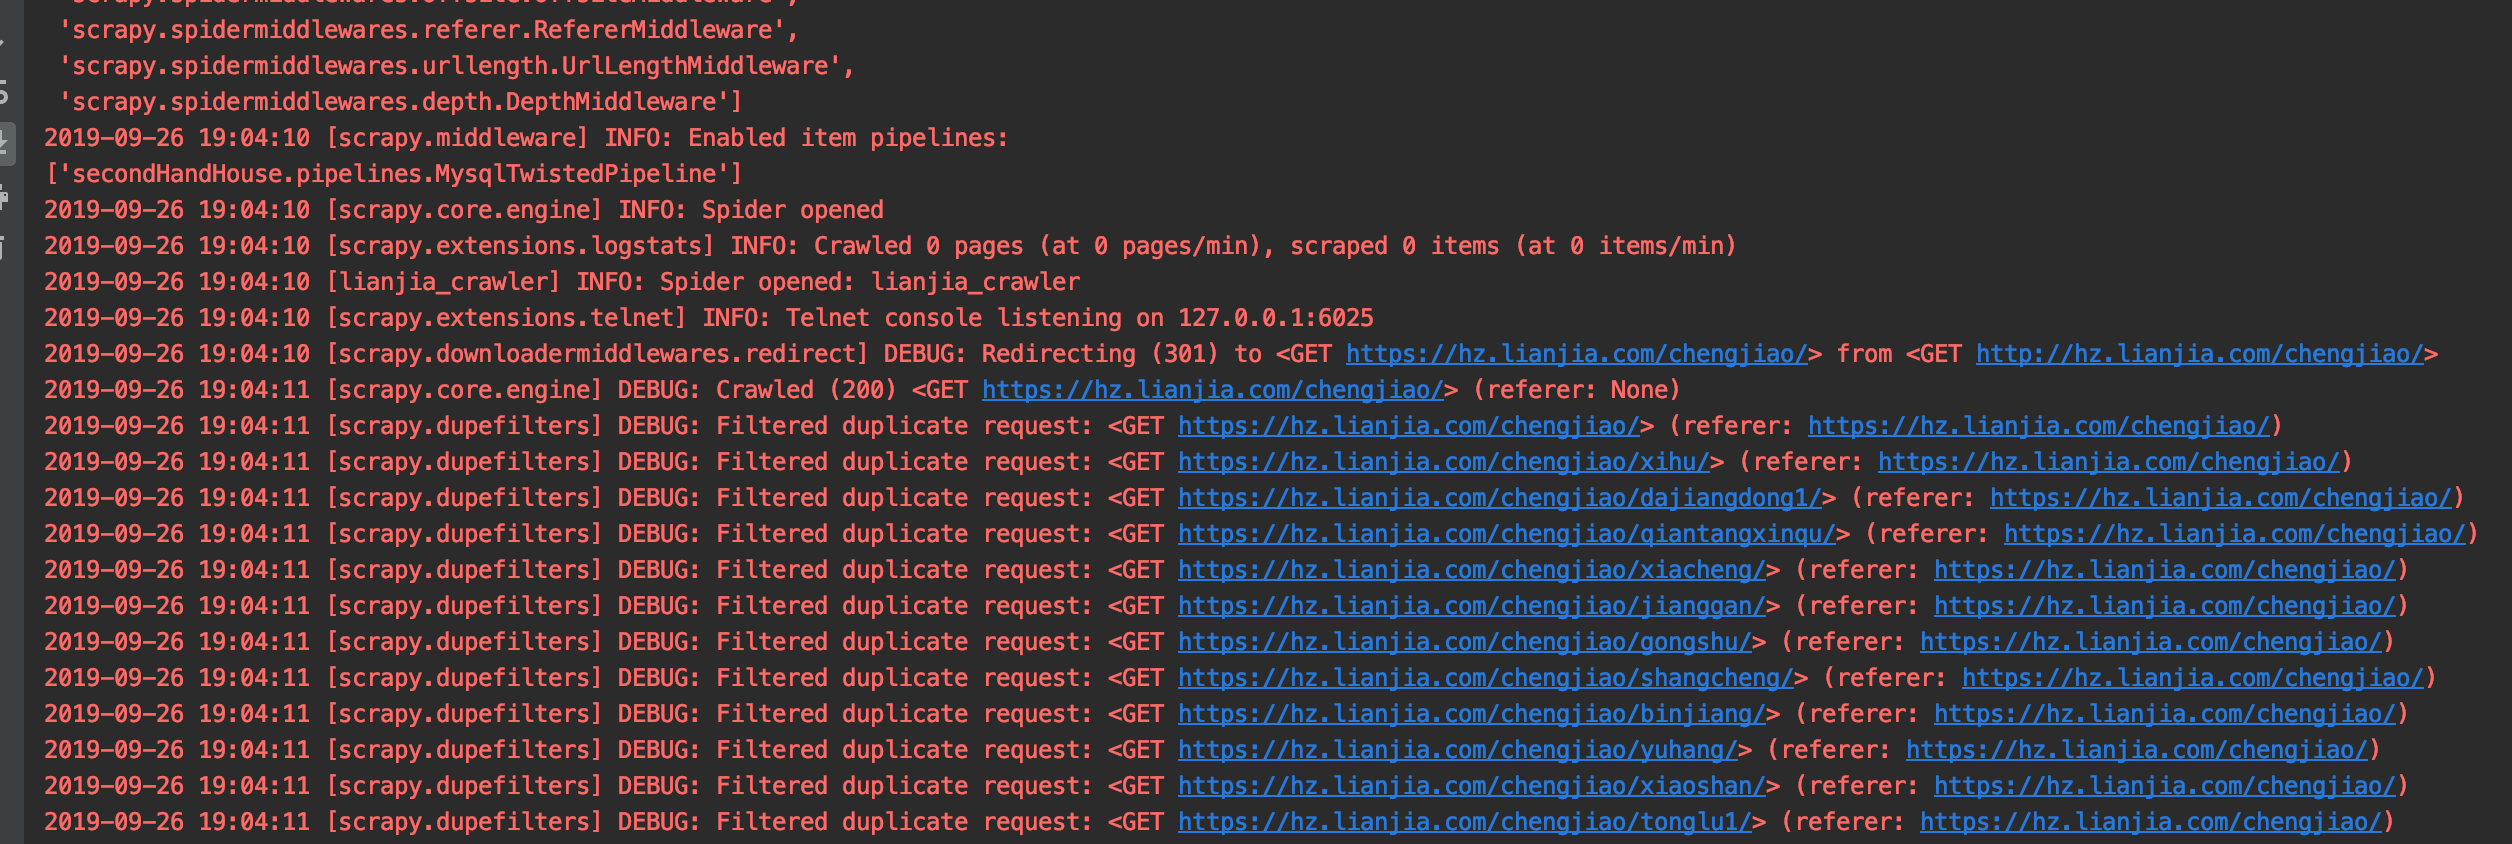Click the Clear All trash icon
The width and height of the screenshot is (2512, 844).
(x=4, y=247)
